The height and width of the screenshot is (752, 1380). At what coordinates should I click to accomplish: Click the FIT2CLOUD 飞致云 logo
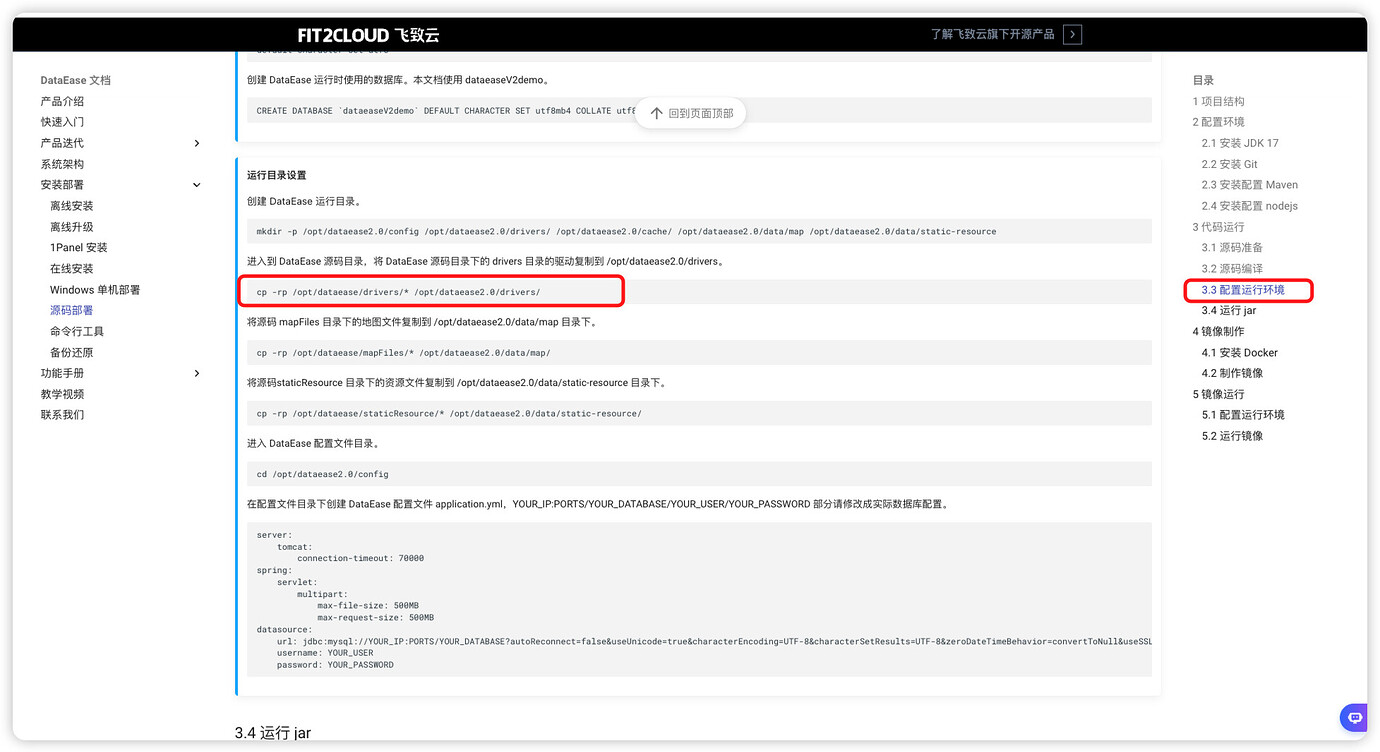370,34
